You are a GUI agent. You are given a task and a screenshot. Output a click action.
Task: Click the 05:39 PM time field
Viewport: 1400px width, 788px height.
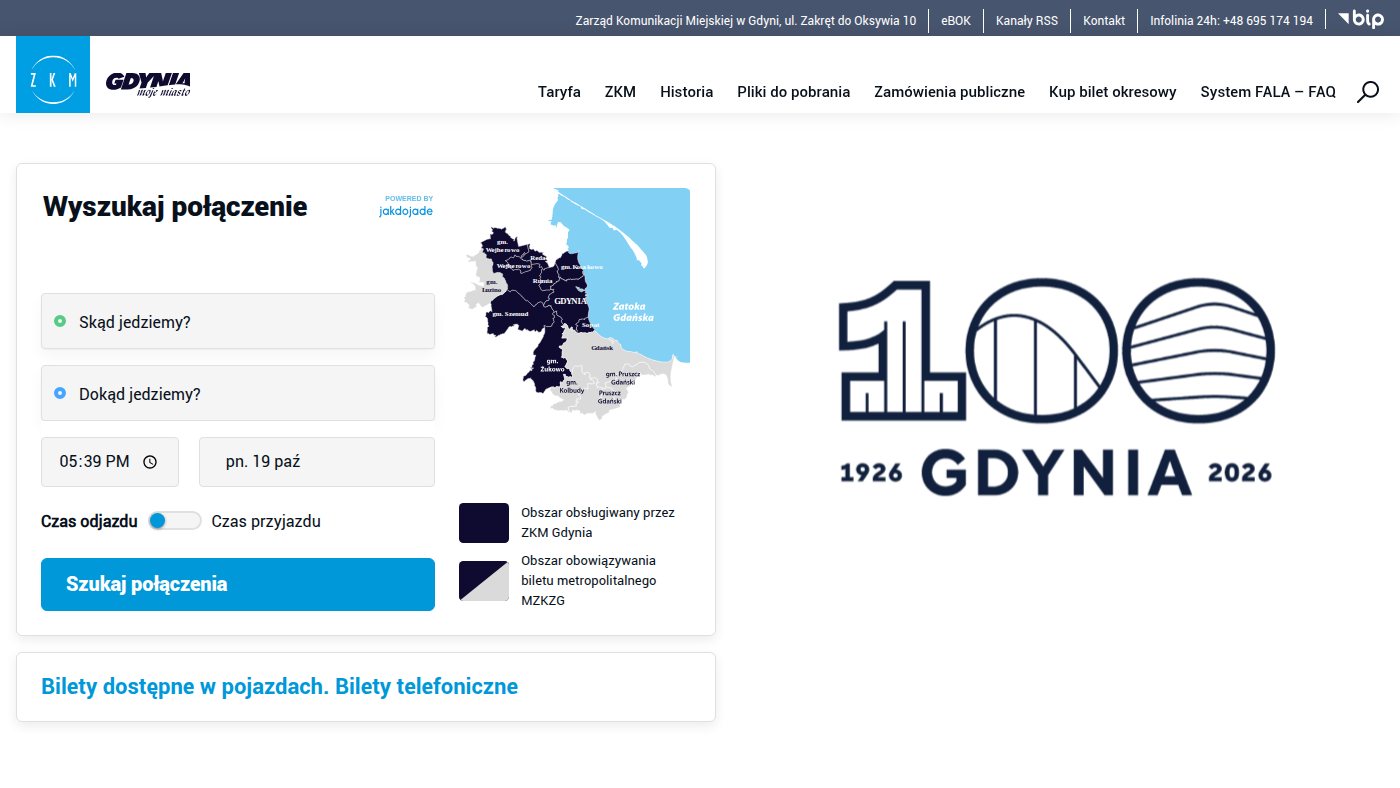[x=110, y=462]
